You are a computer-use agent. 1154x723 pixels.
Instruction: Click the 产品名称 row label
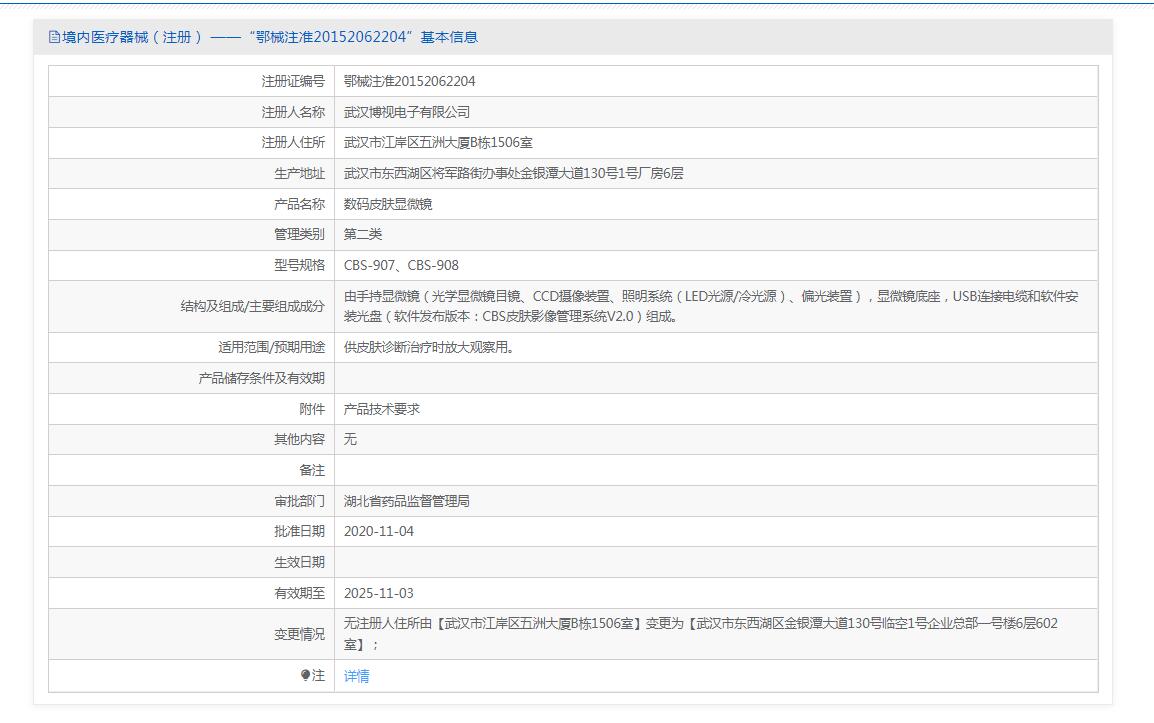coord(300,204)
